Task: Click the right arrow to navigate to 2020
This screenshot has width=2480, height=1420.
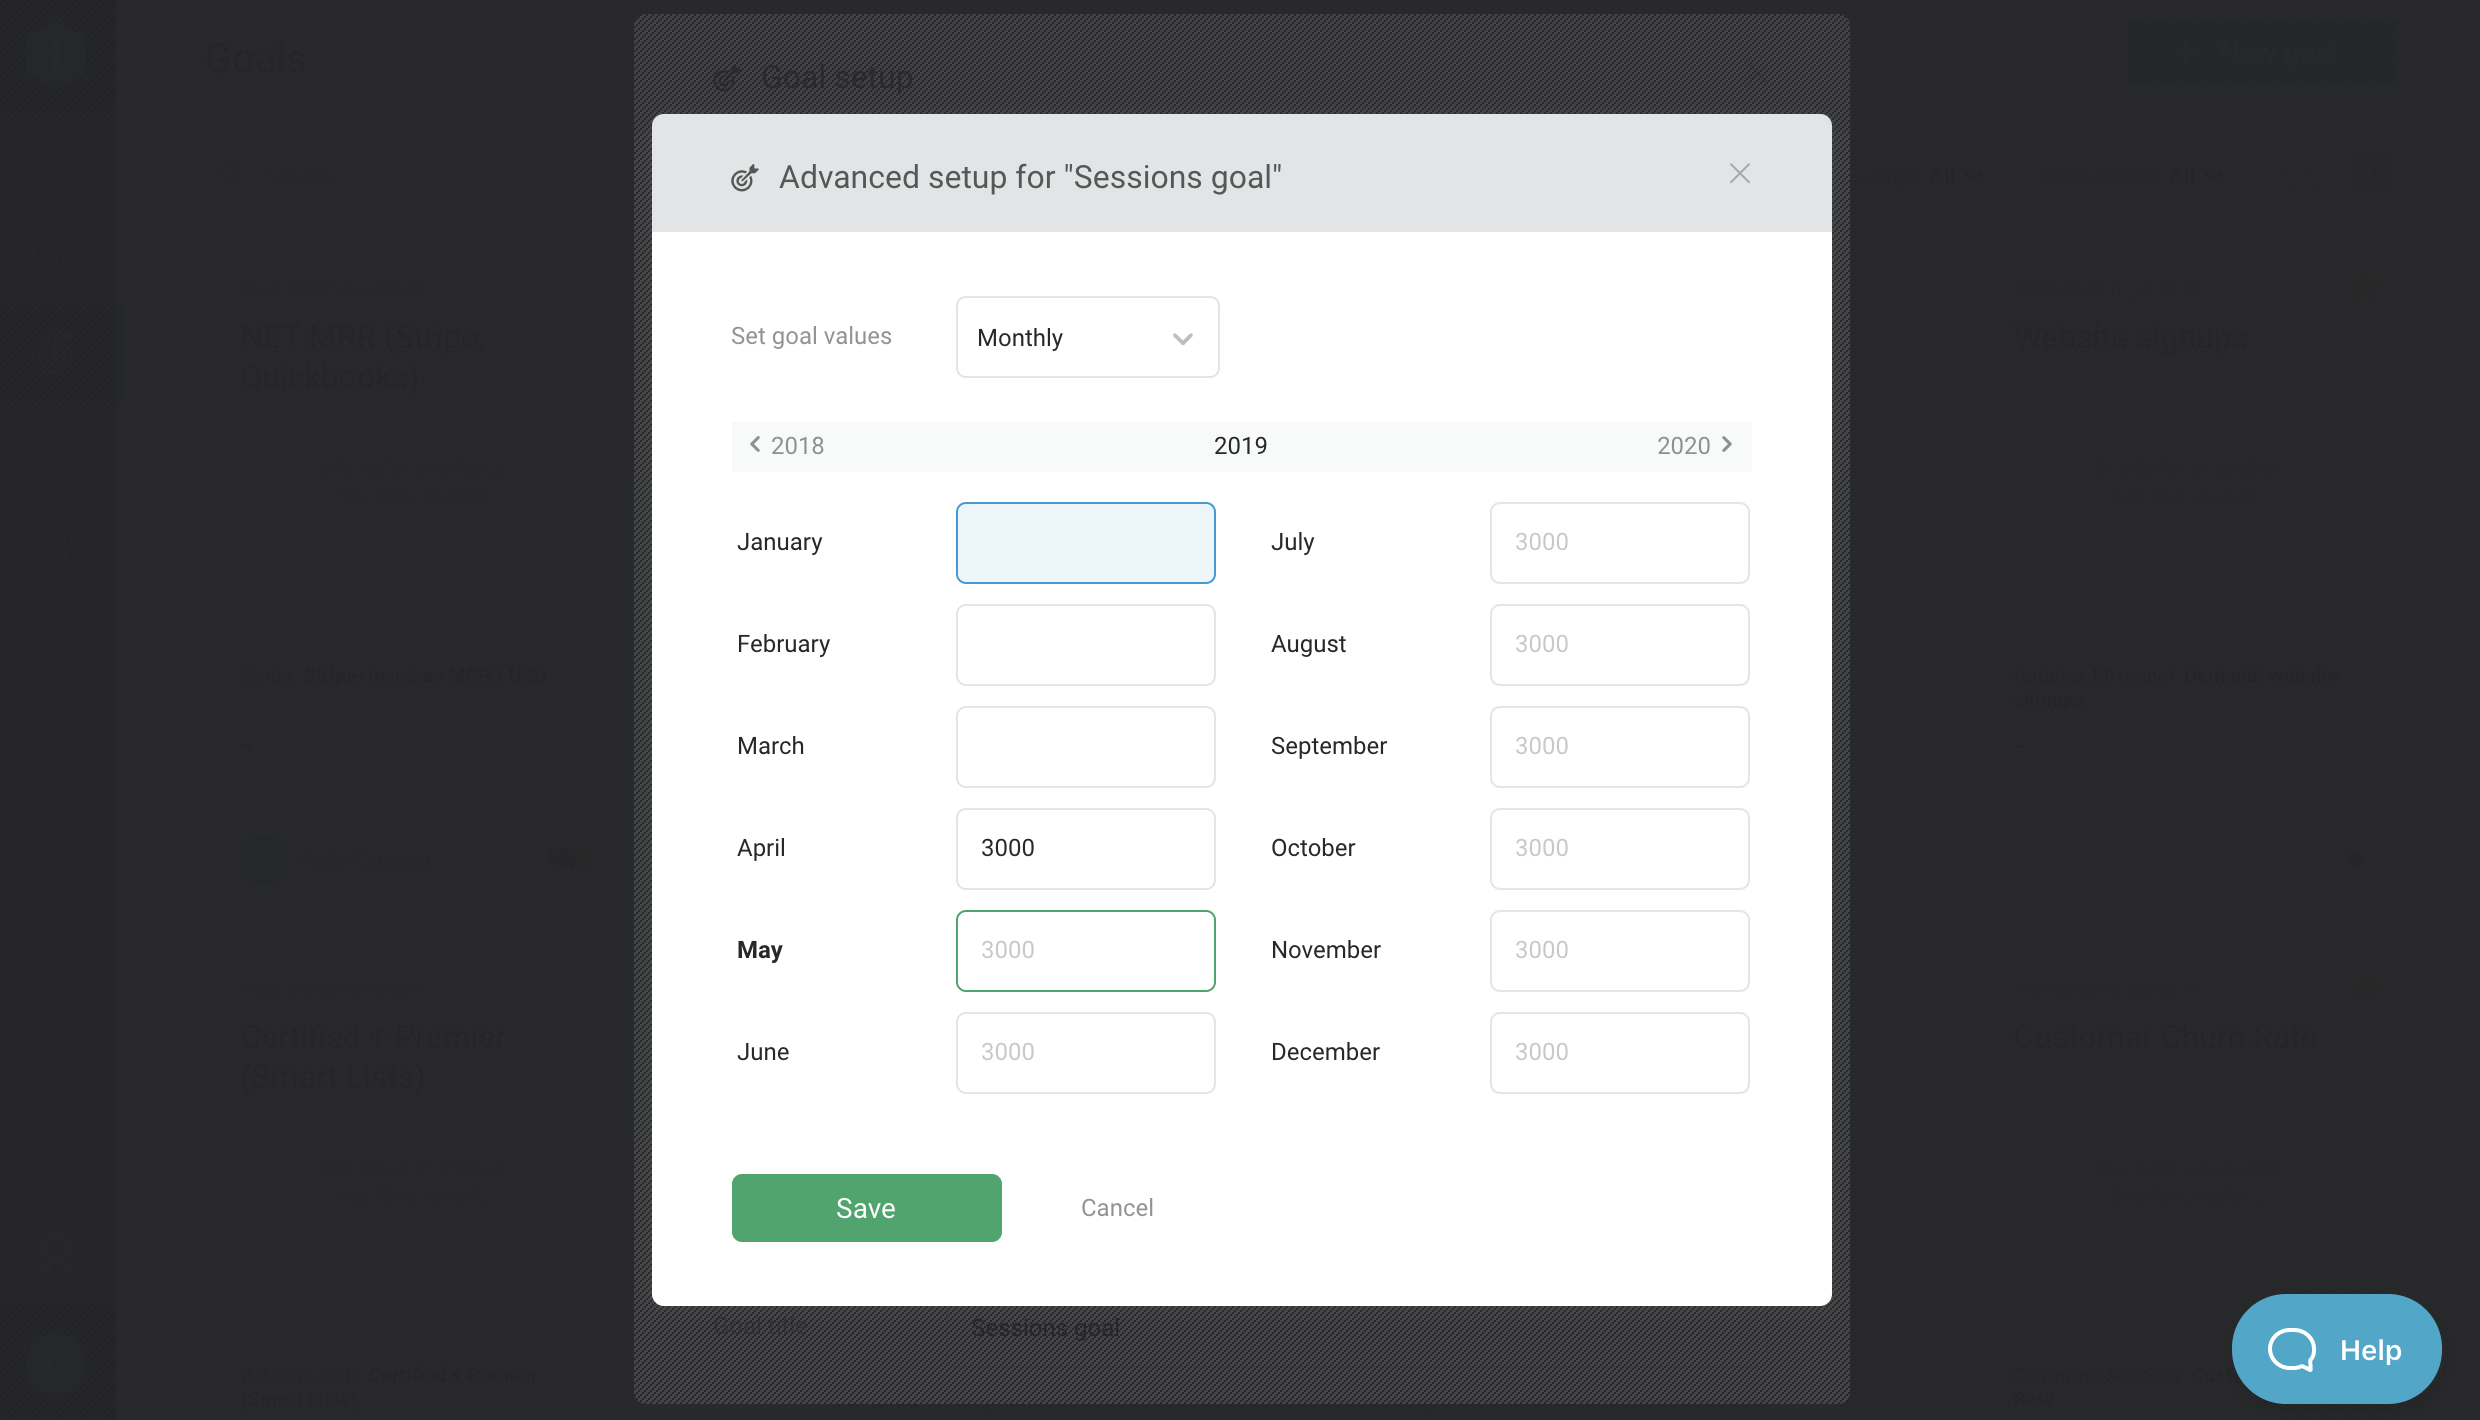Action: tap(1725, 446)
